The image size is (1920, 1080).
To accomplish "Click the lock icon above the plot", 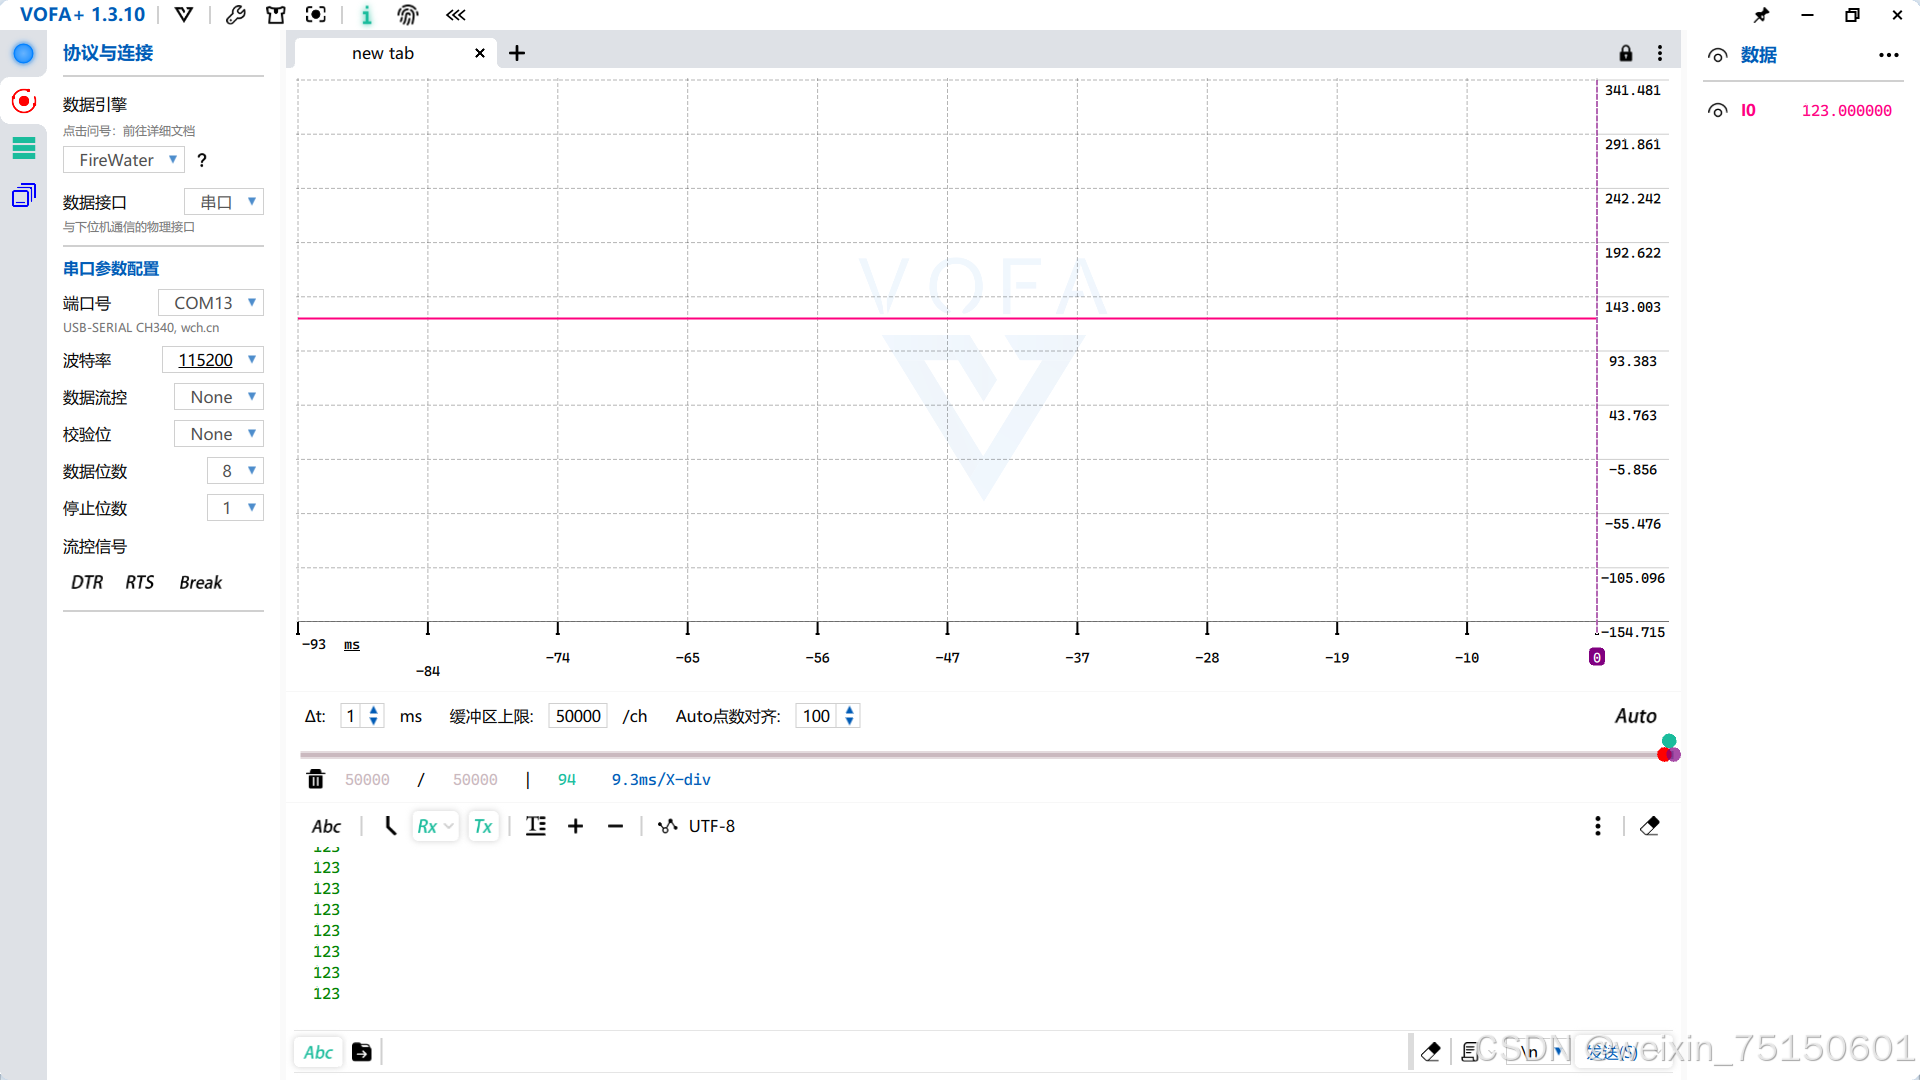I will [1626, 53].
